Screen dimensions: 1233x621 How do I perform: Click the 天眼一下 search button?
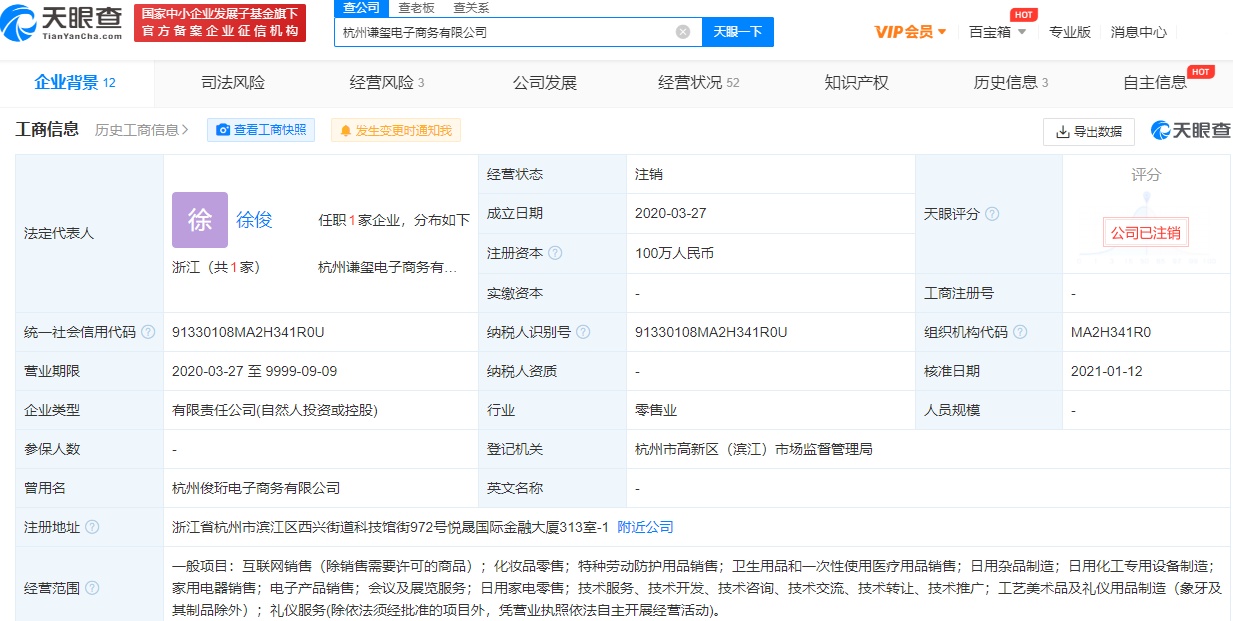(x=738, y=32)
